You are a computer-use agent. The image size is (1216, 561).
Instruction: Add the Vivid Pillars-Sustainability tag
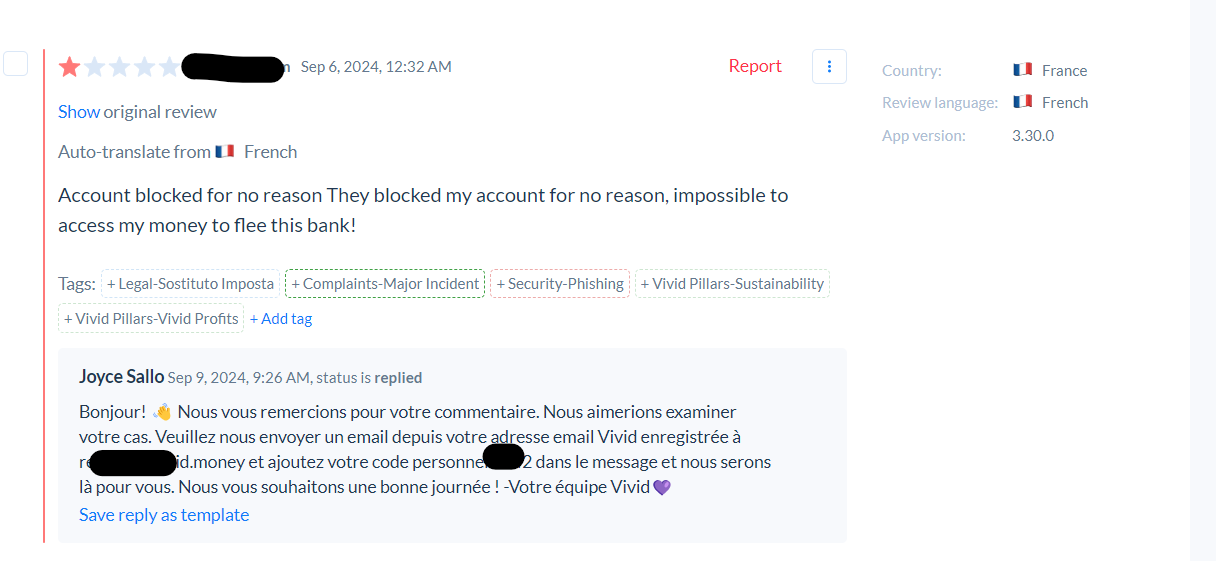click(732, 284)
